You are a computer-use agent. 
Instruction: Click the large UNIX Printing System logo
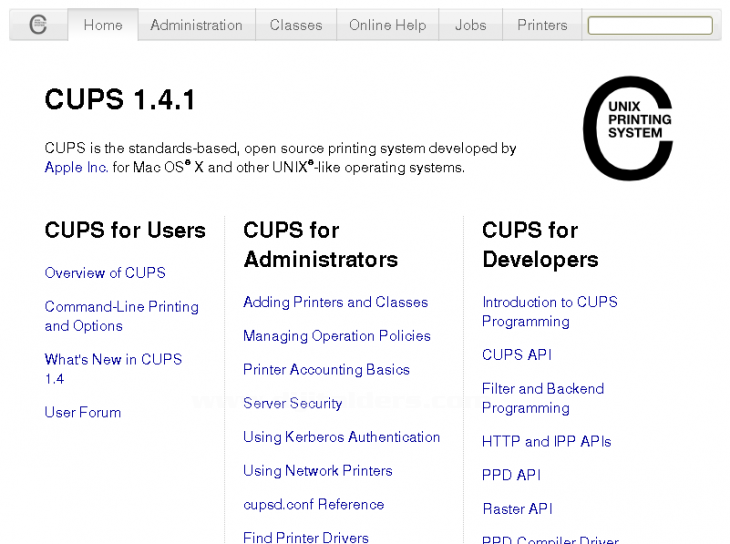click(x=628, y=129)
